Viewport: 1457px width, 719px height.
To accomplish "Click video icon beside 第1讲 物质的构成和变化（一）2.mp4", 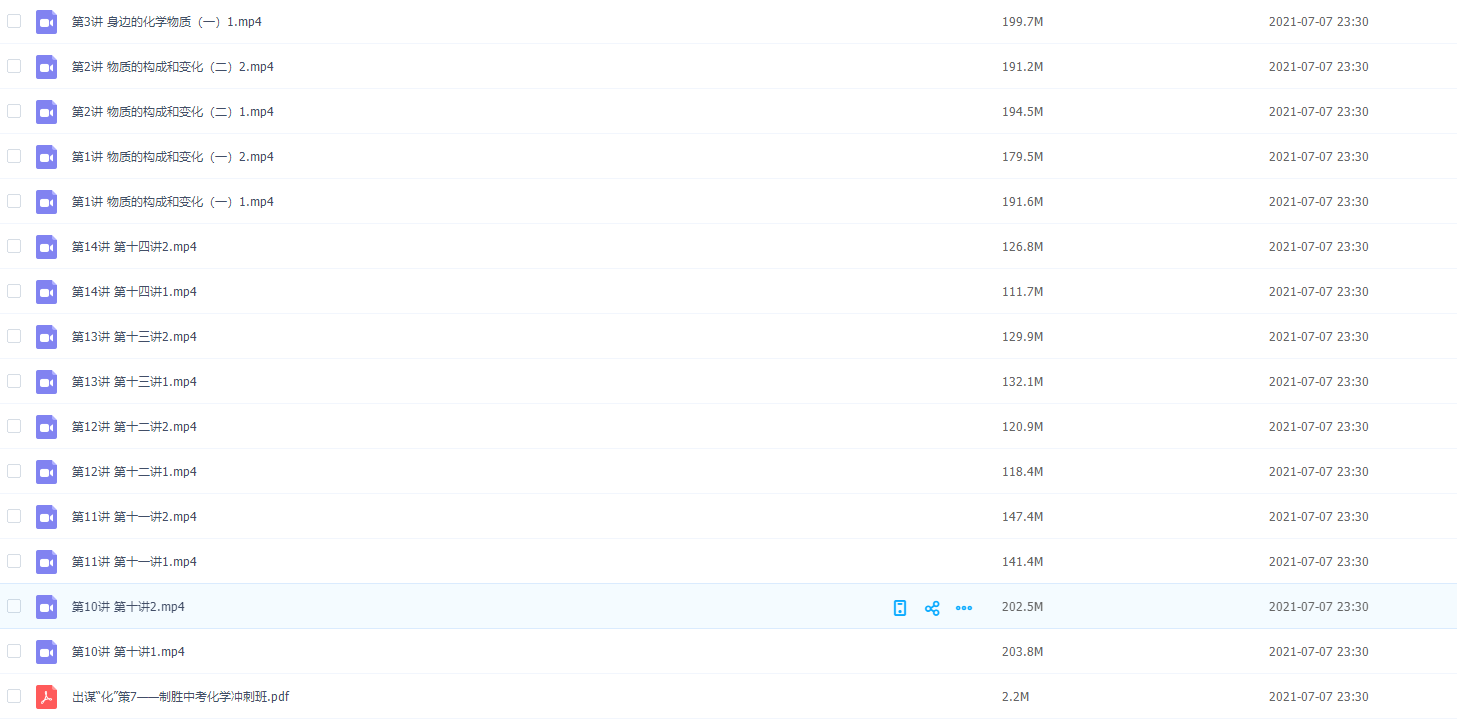I will click(46, 157).
